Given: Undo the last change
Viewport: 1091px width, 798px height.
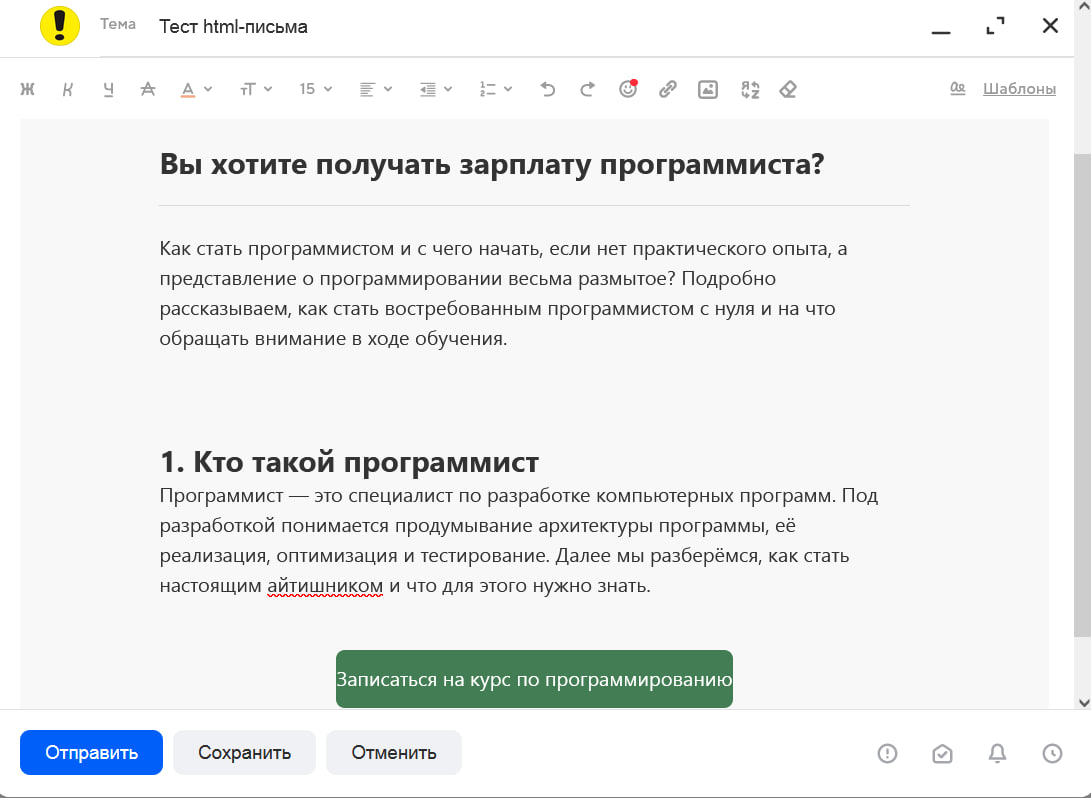Looking at the screenshot, I should [548, 89].
